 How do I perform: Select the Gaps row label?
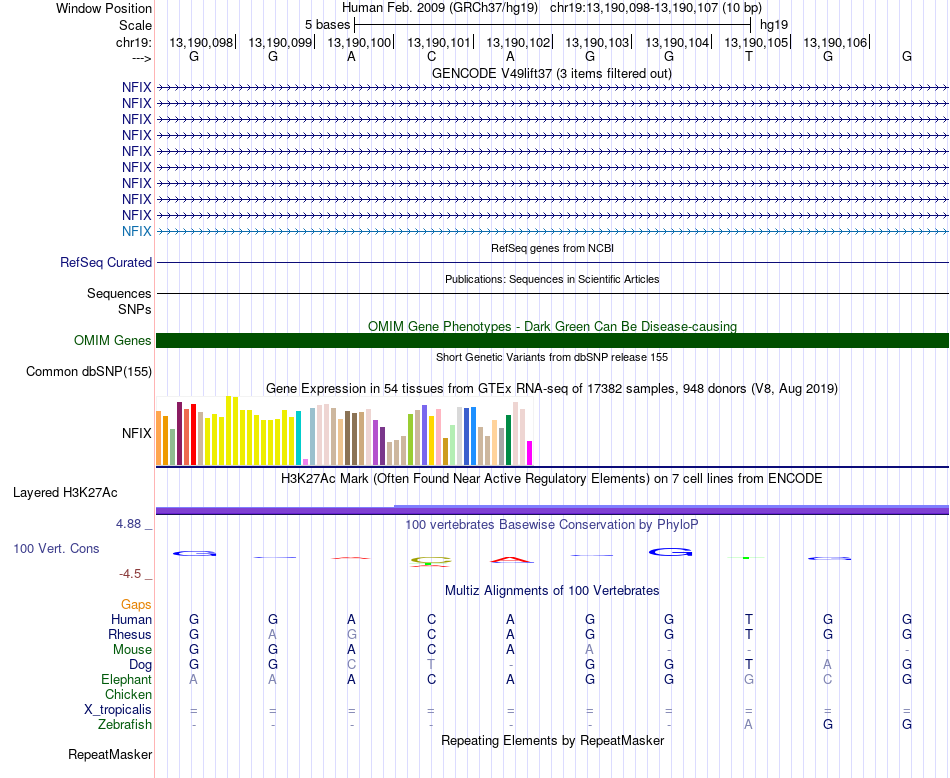(136, 604)
